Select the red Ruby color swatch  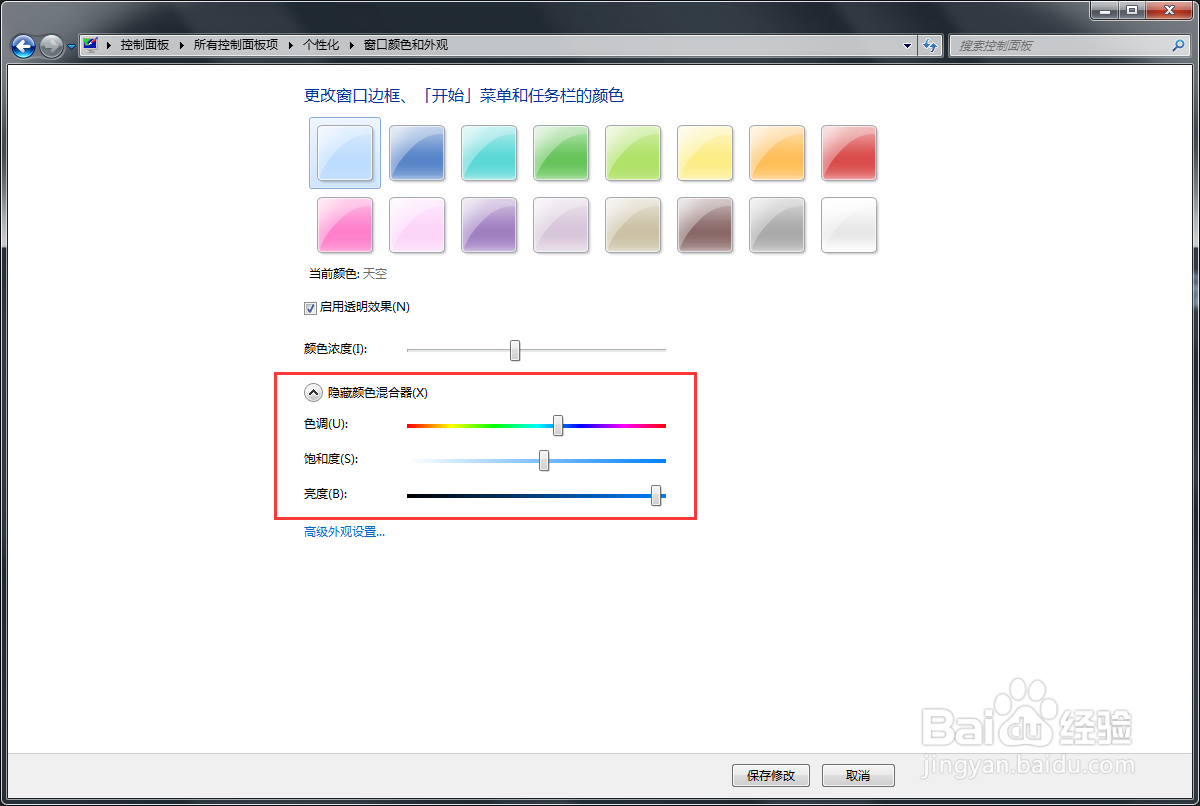[849, 153]
